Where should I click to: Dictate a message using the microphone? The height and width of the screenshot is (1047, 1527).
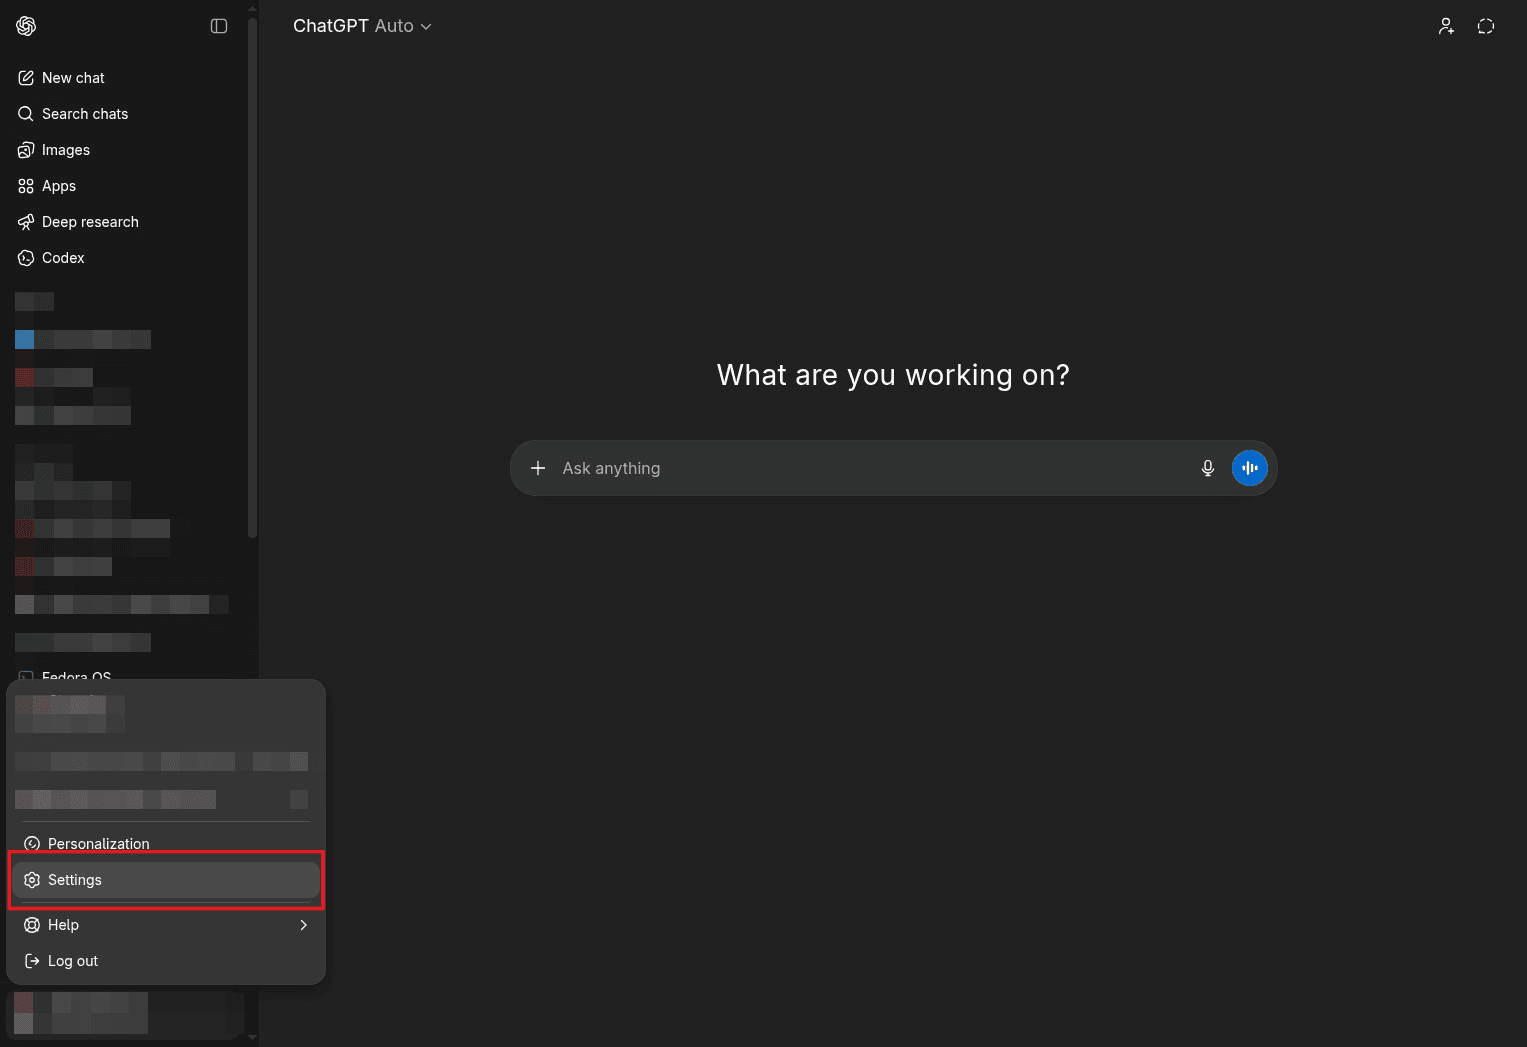click(x=1207, y=467)
